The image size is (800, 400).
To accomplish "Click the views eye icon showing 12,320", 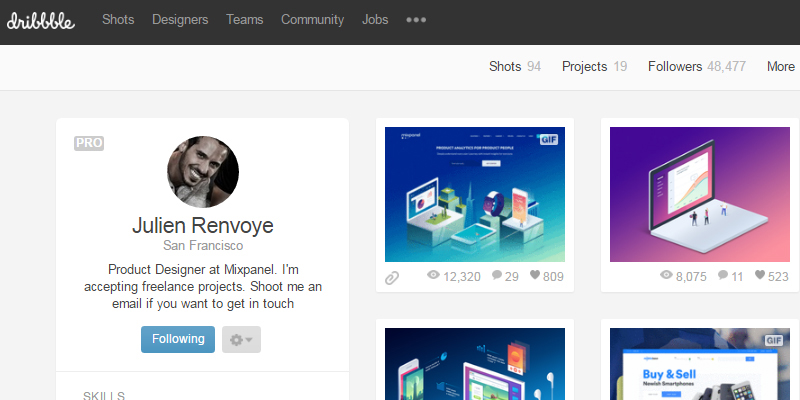I will click(433, 276).
